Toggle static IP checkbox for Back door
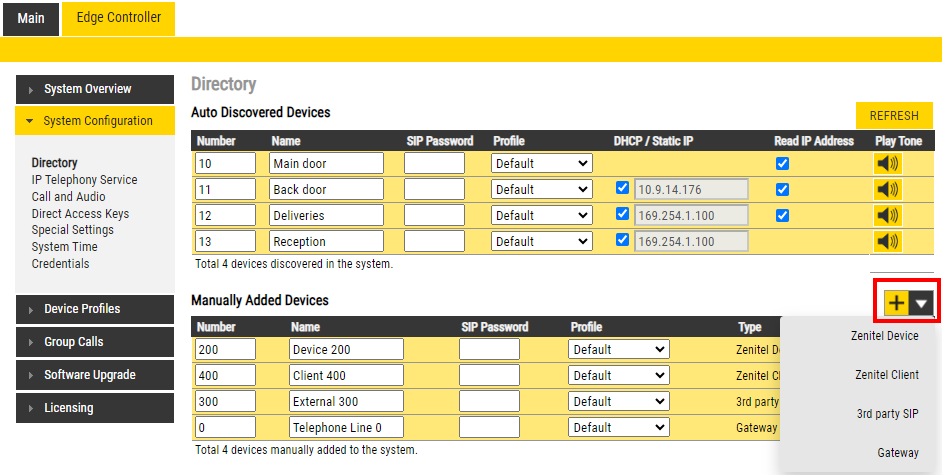 (623, 189)
